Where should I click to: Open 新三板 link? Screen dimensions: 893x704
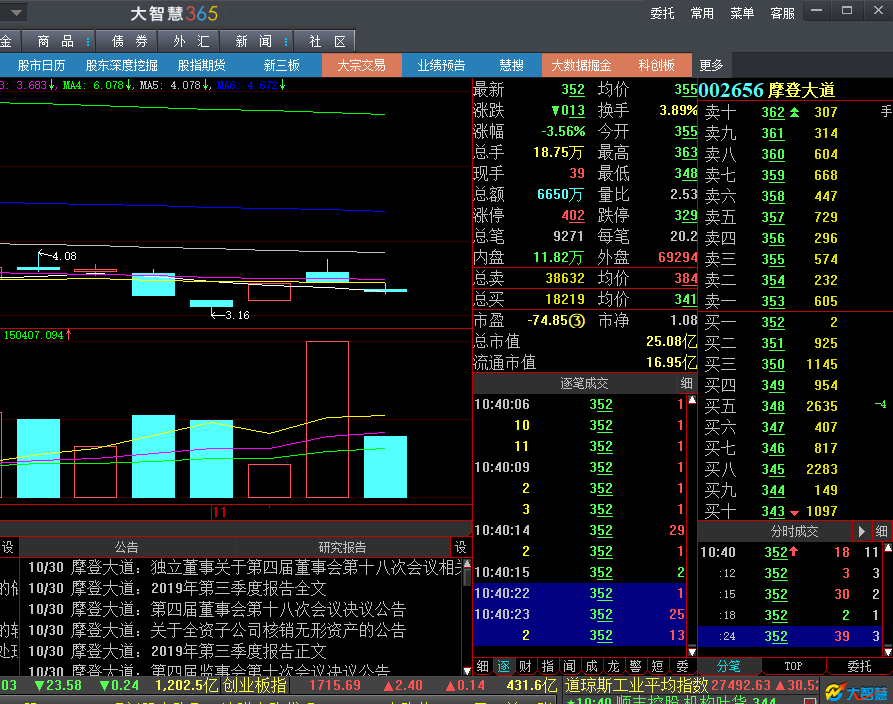(x=281, y=66)
